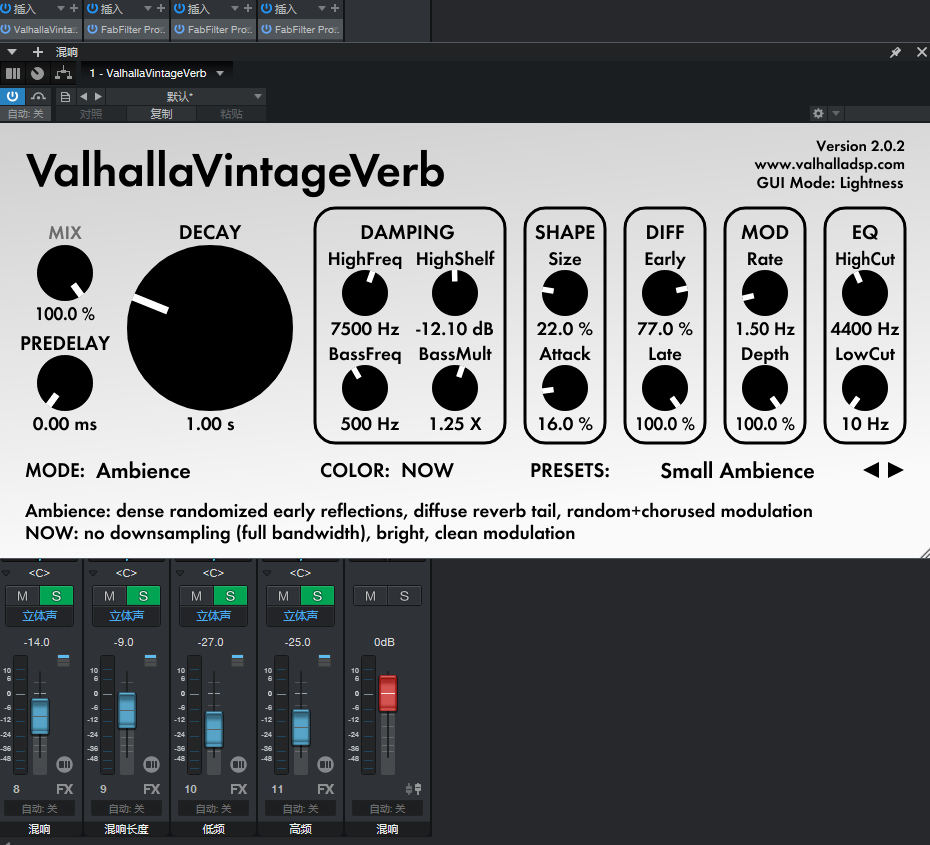Toggle power of second FabFilter Pro insert
Screen dimensions: 930x845
[179, 29]
